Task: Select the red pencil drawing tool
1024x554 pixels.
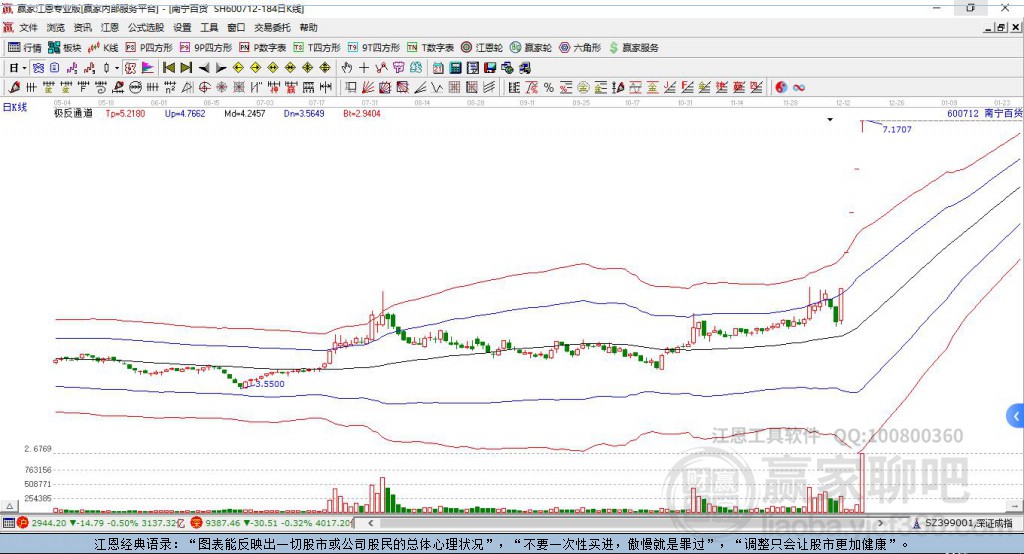Action: (14, 88)
